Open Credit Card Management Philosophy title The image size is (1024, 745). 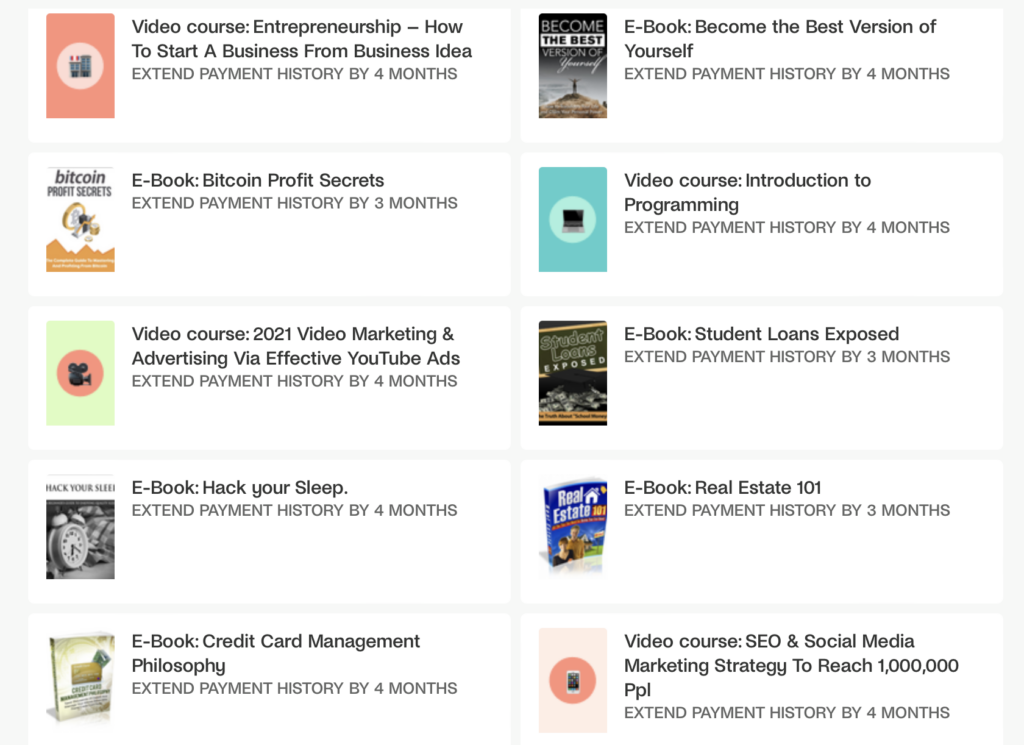pos(276,653)
